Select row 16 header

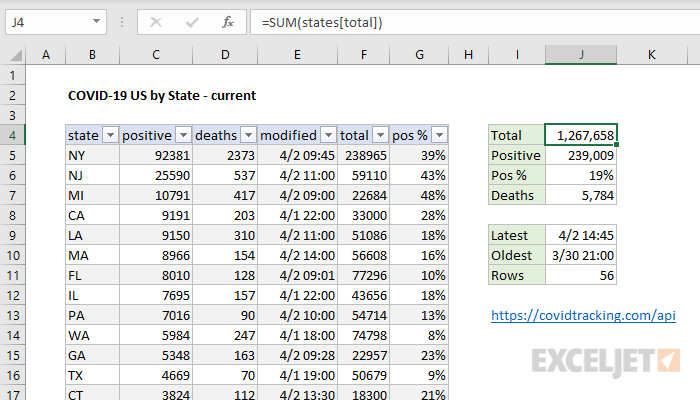pos(12,375)
